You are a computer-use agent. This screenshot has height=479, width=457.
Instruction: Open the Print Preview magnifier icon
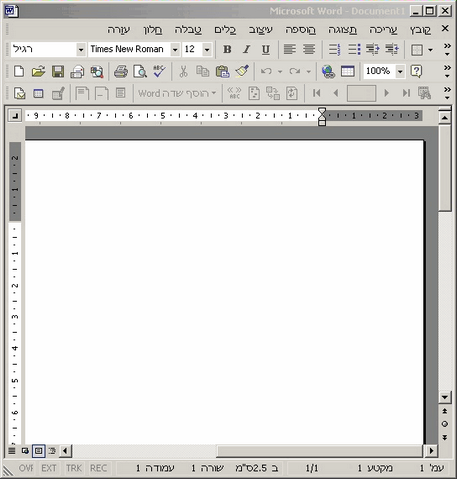coord(140,71)
